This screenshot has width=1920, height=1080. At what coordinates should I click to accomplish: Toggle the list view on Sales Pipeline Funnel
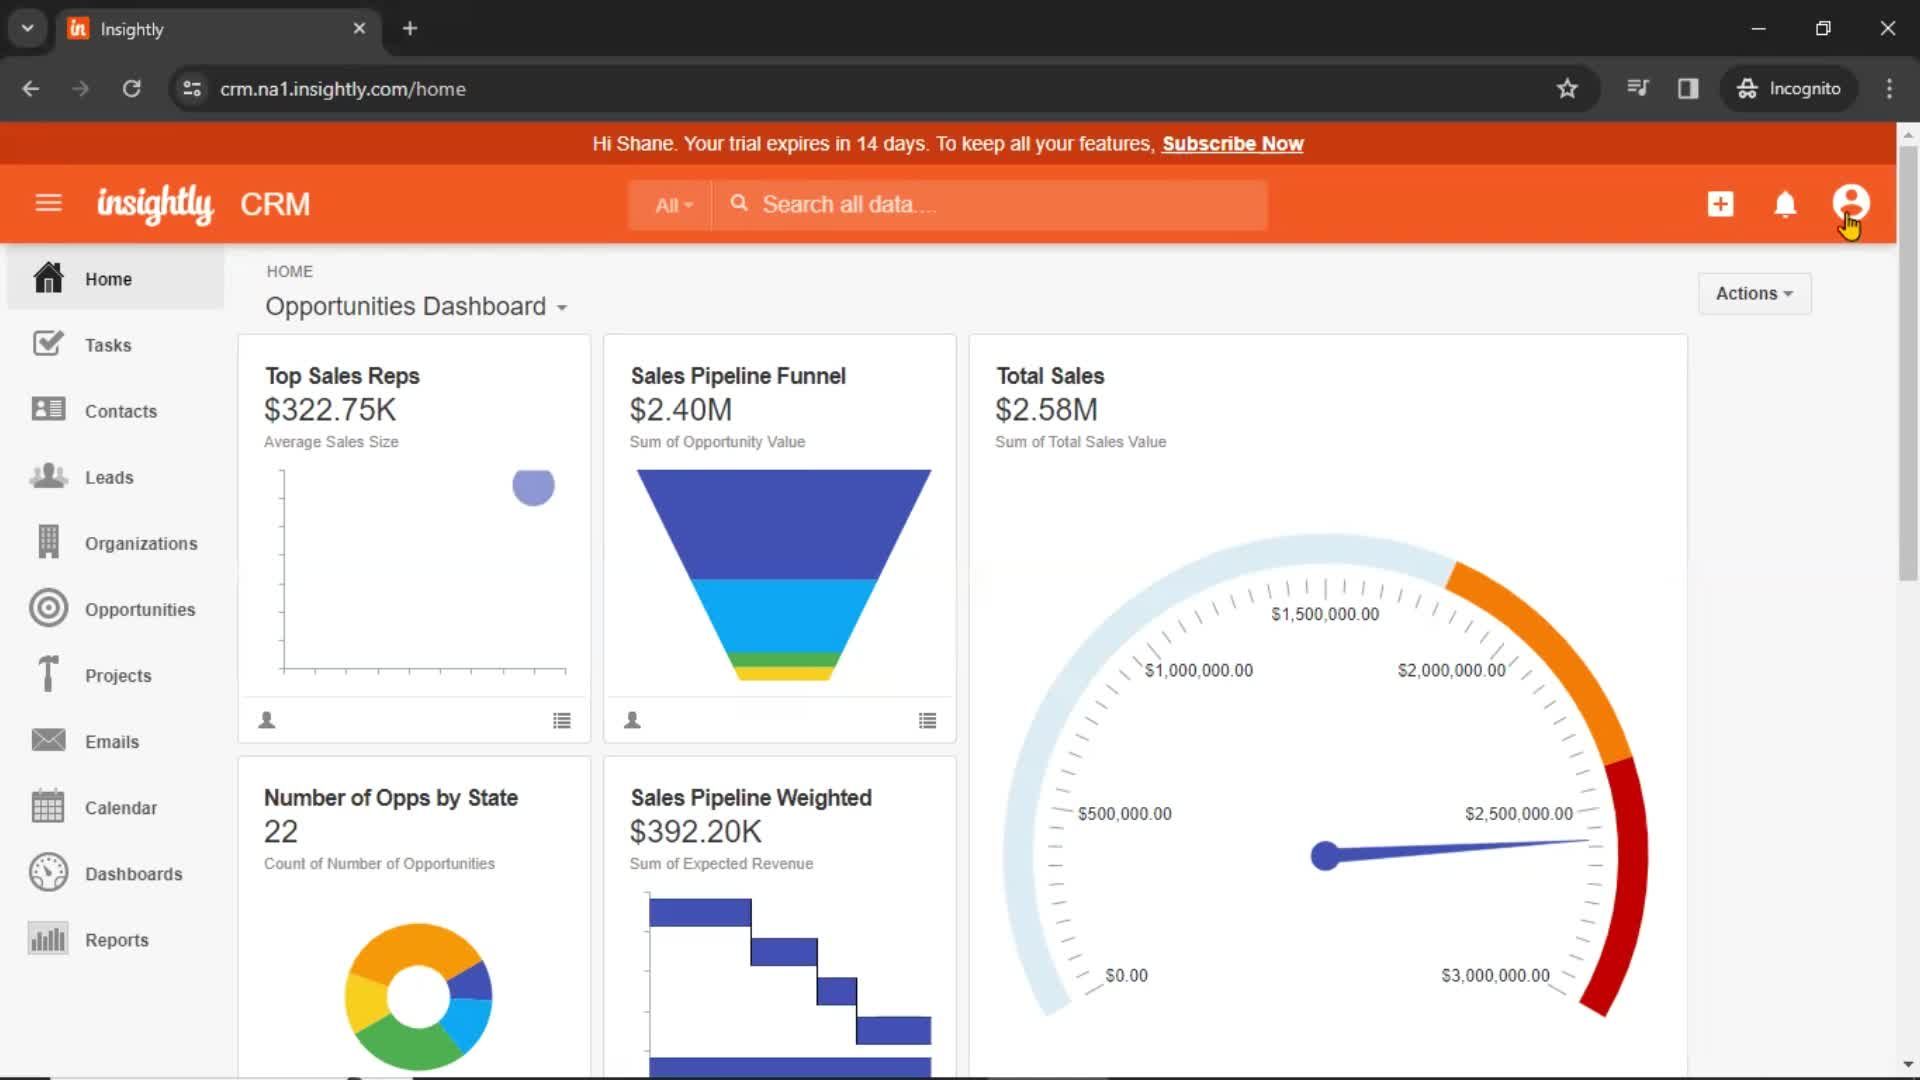(x=927, y=720)
